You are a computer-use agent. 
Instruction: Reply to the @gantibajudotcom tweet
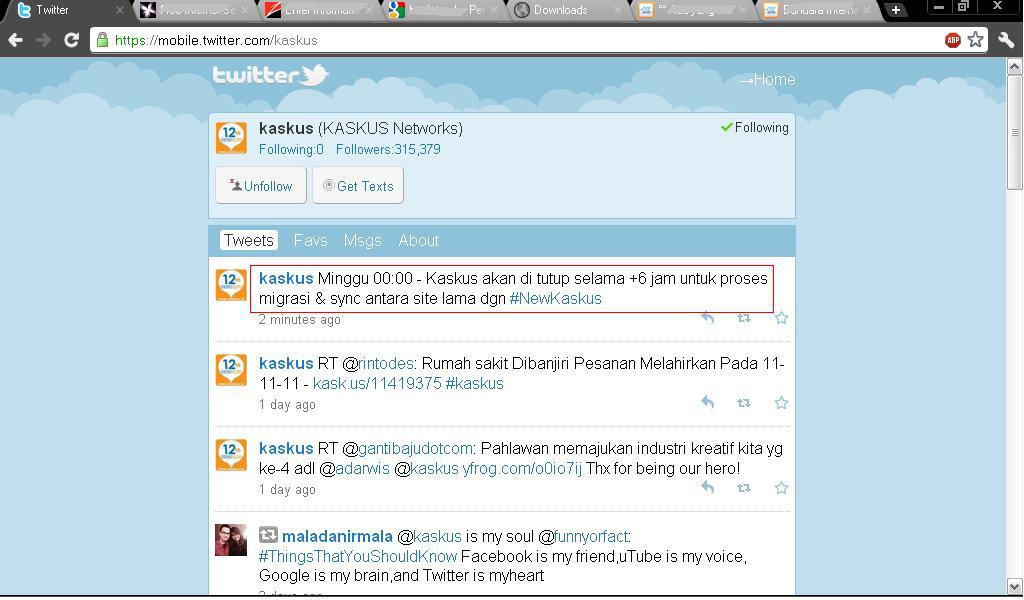(x=707, y=488)
